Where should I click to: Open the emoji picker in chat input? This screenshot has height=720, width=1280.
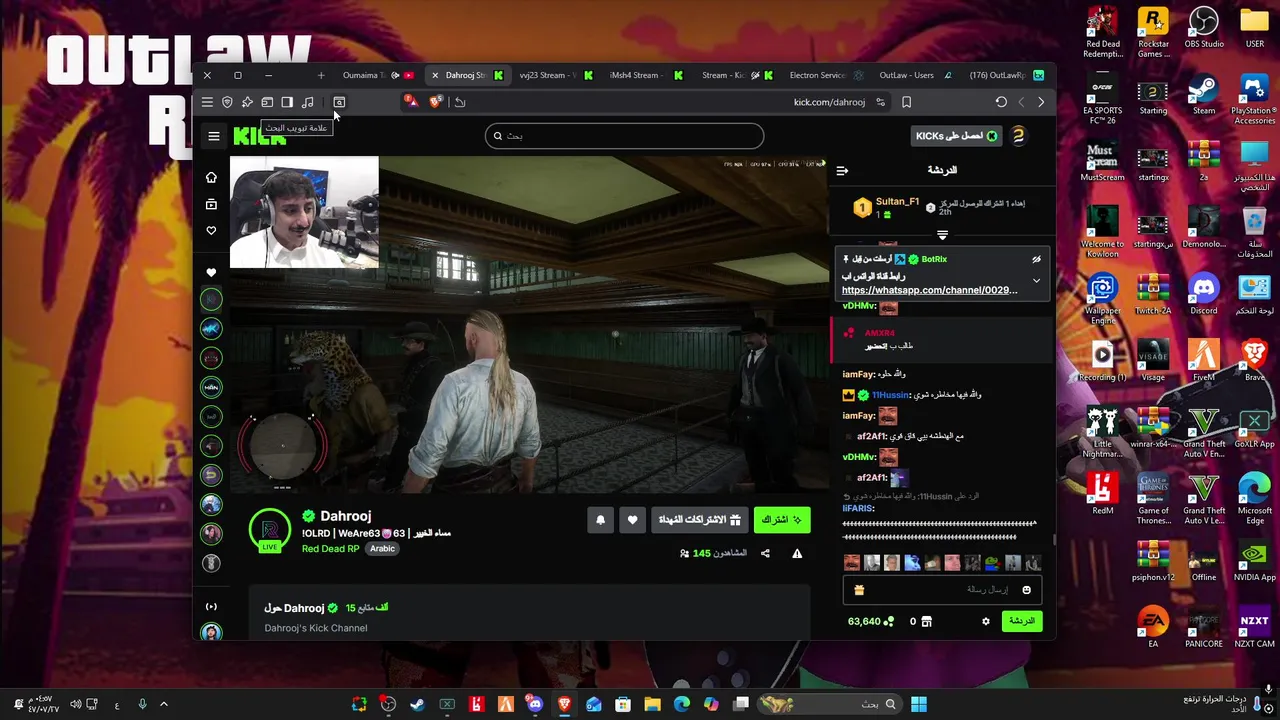point(1026,590)
